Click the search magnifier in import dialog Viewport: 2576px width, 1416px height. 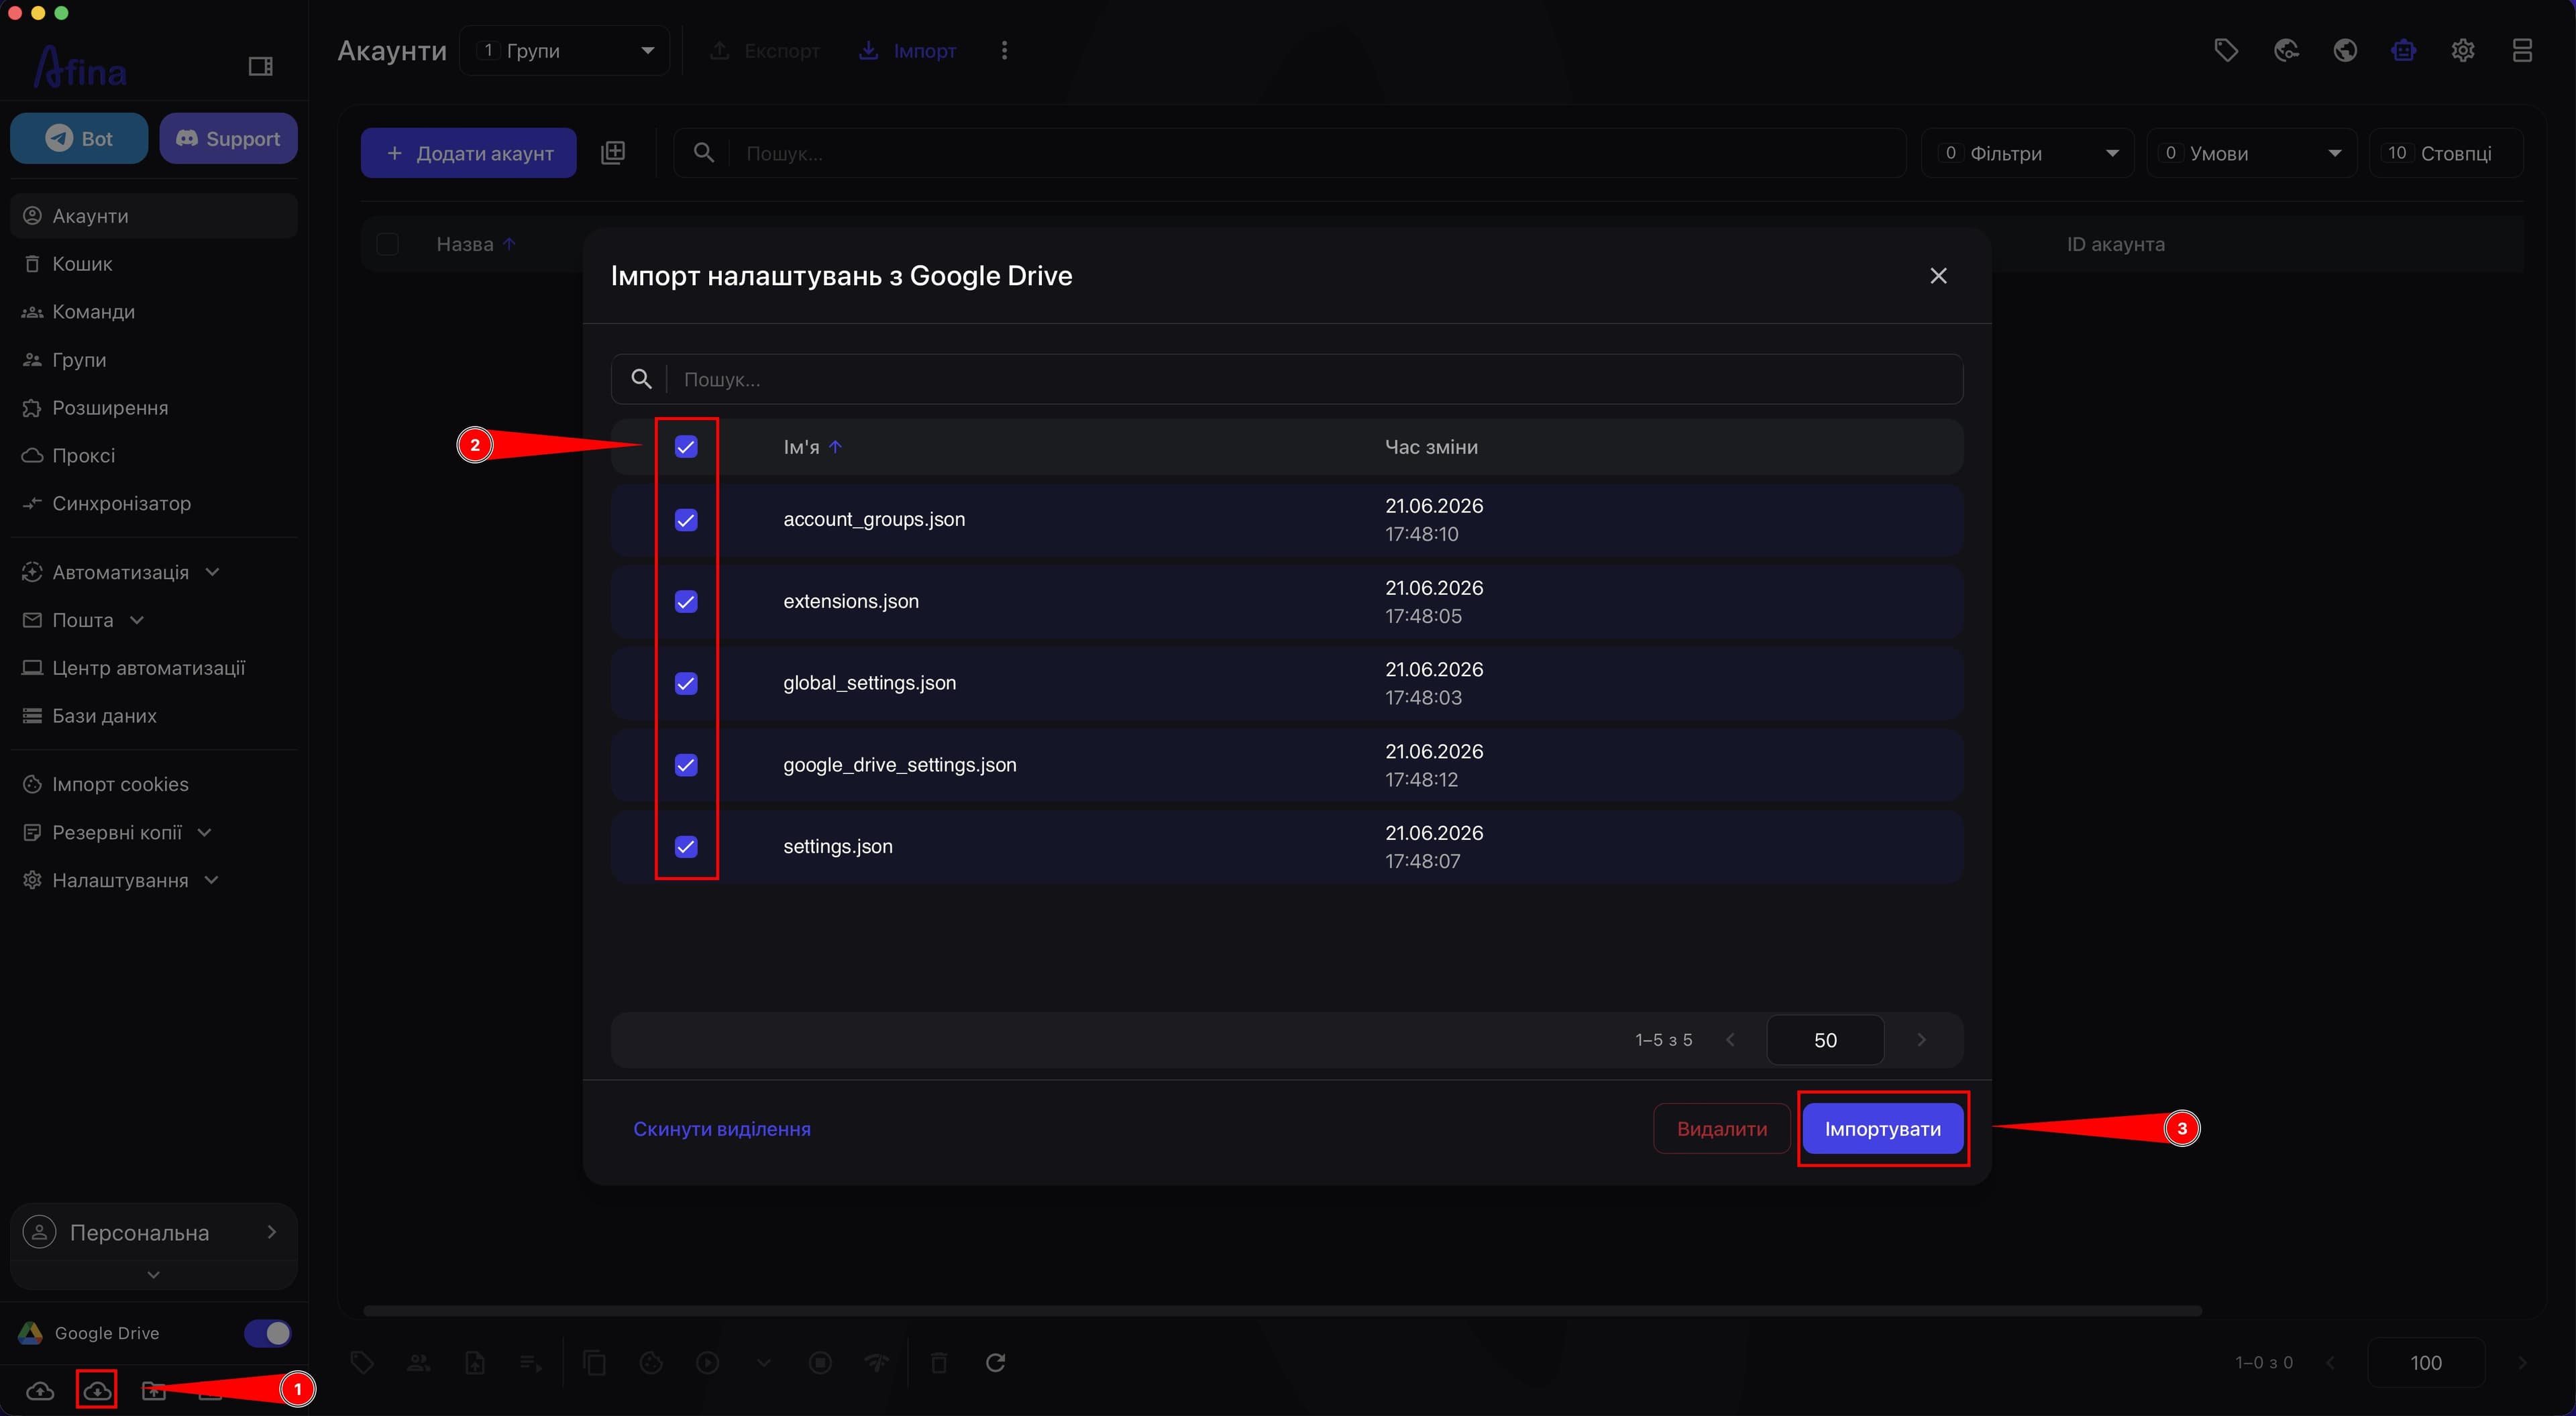[642, 379]
